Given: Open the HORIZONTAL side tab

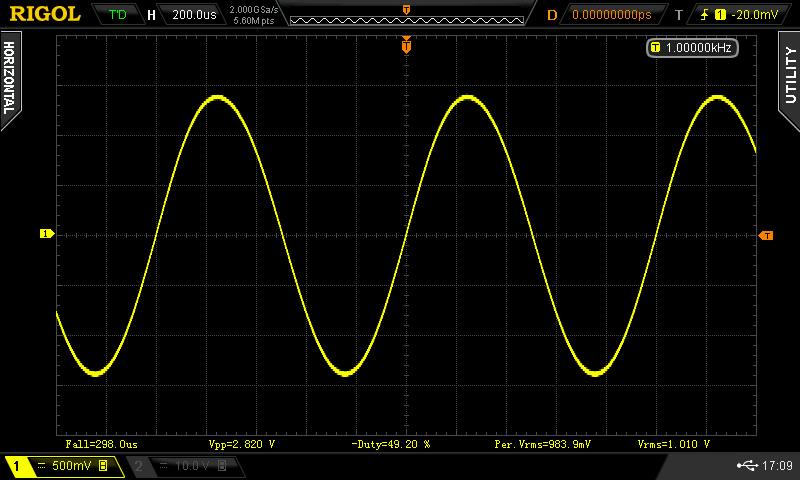Looking at the screenshot, I should pyautogui.click(x=10, y=78).
